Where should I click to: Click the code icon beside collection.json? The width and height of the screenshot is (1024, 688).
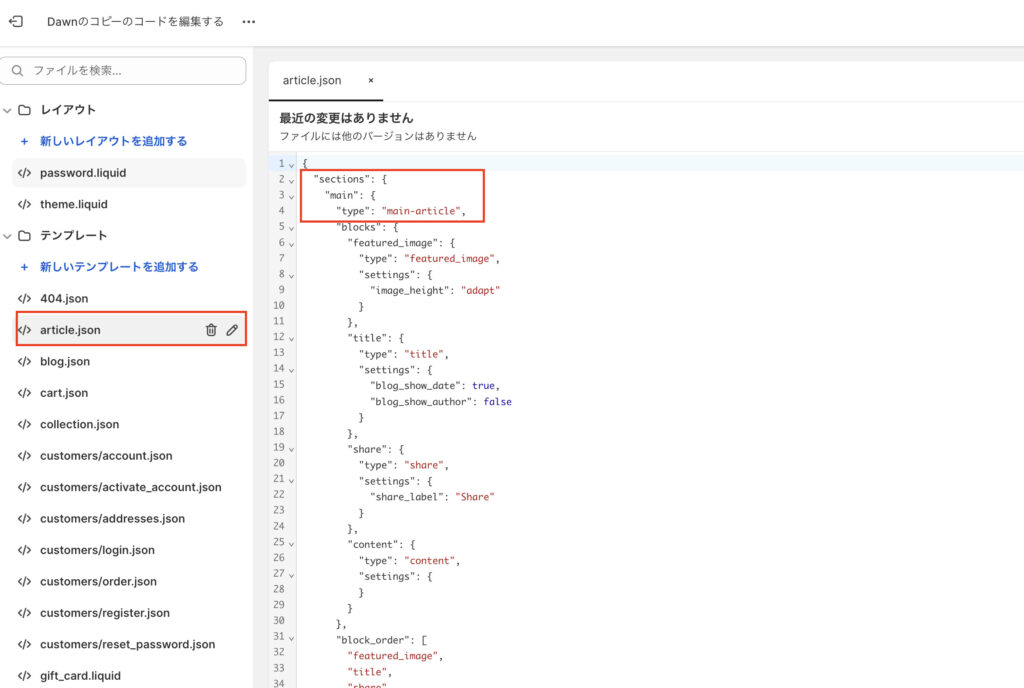tap(24, 424)
